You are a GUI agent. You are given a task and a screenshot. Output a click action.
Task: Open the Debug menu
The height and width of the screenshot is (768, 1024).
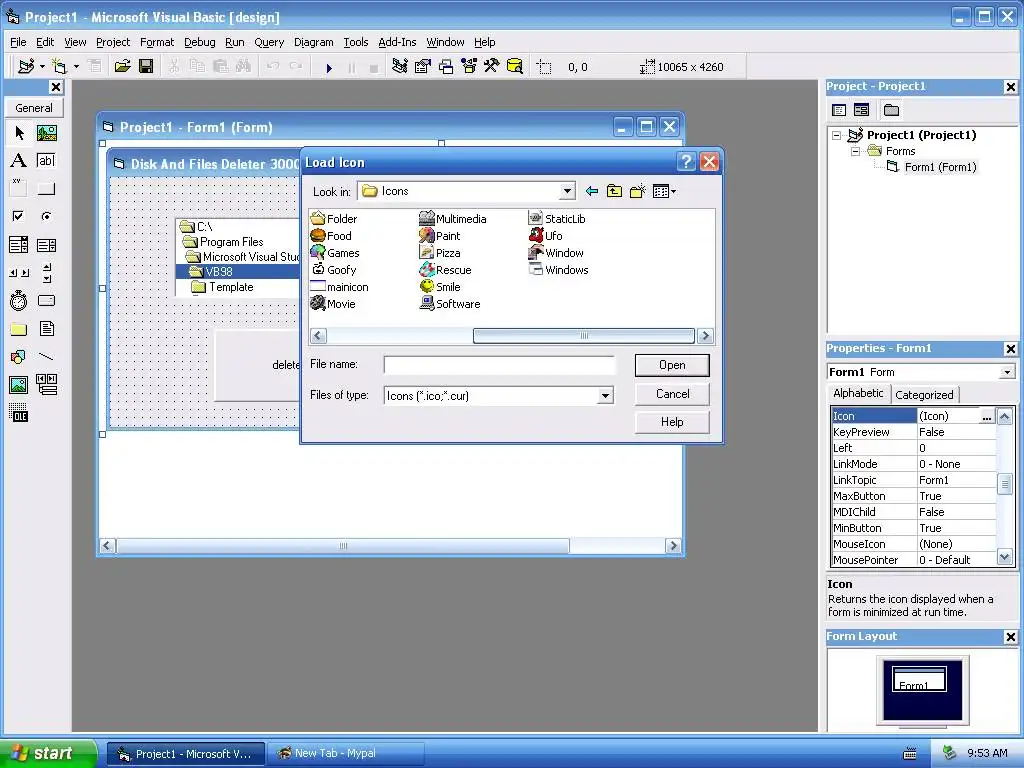(199, 42)
